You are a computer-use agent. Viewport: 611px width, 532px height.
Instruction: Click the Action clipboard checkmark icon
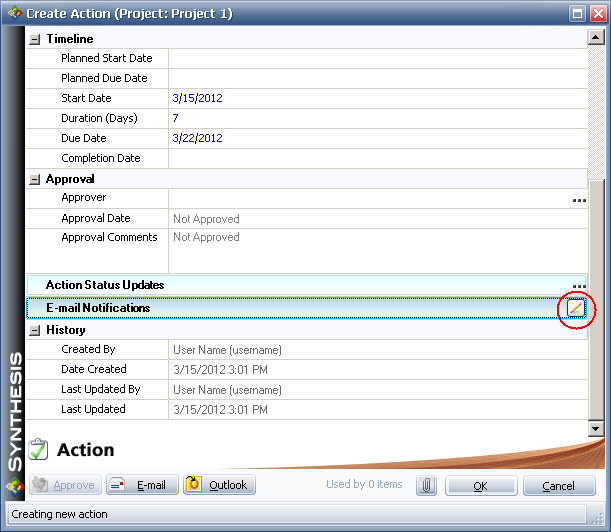[x=39, y=450]
